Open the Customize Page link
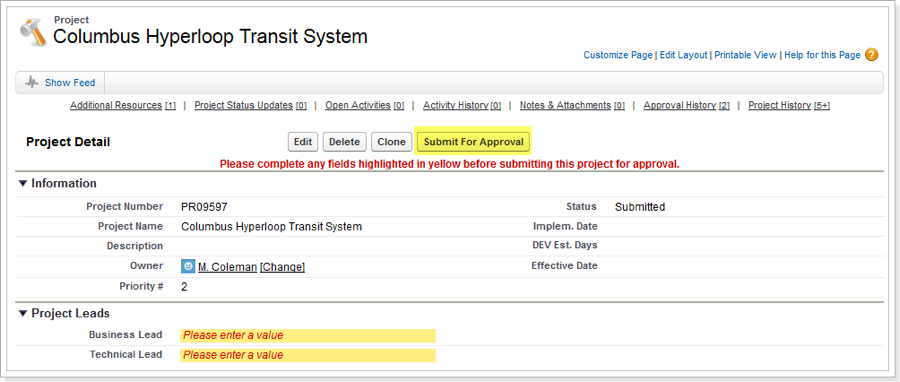The height and width of the screenshot is (382, 900). (618, 55)
